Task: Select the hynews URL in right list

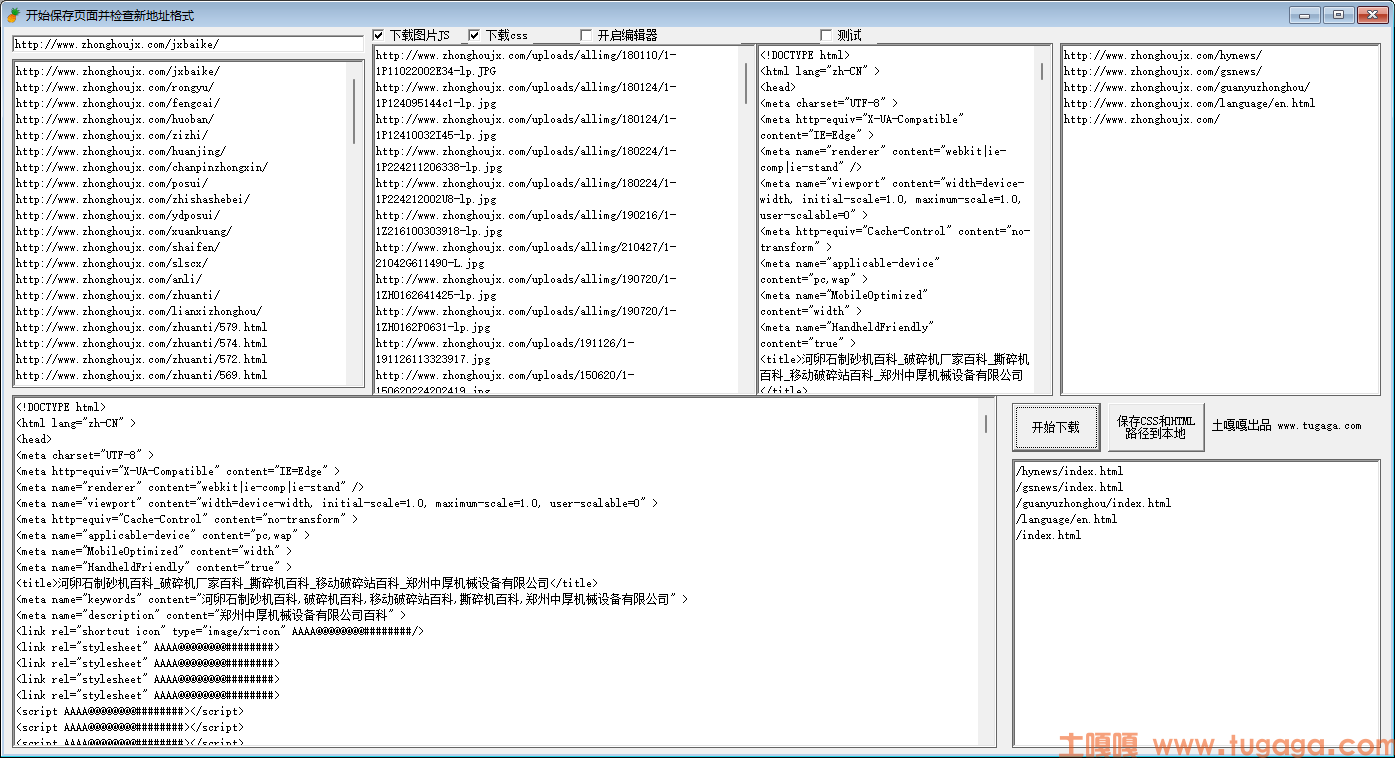Action: [x=1163, y=55]
